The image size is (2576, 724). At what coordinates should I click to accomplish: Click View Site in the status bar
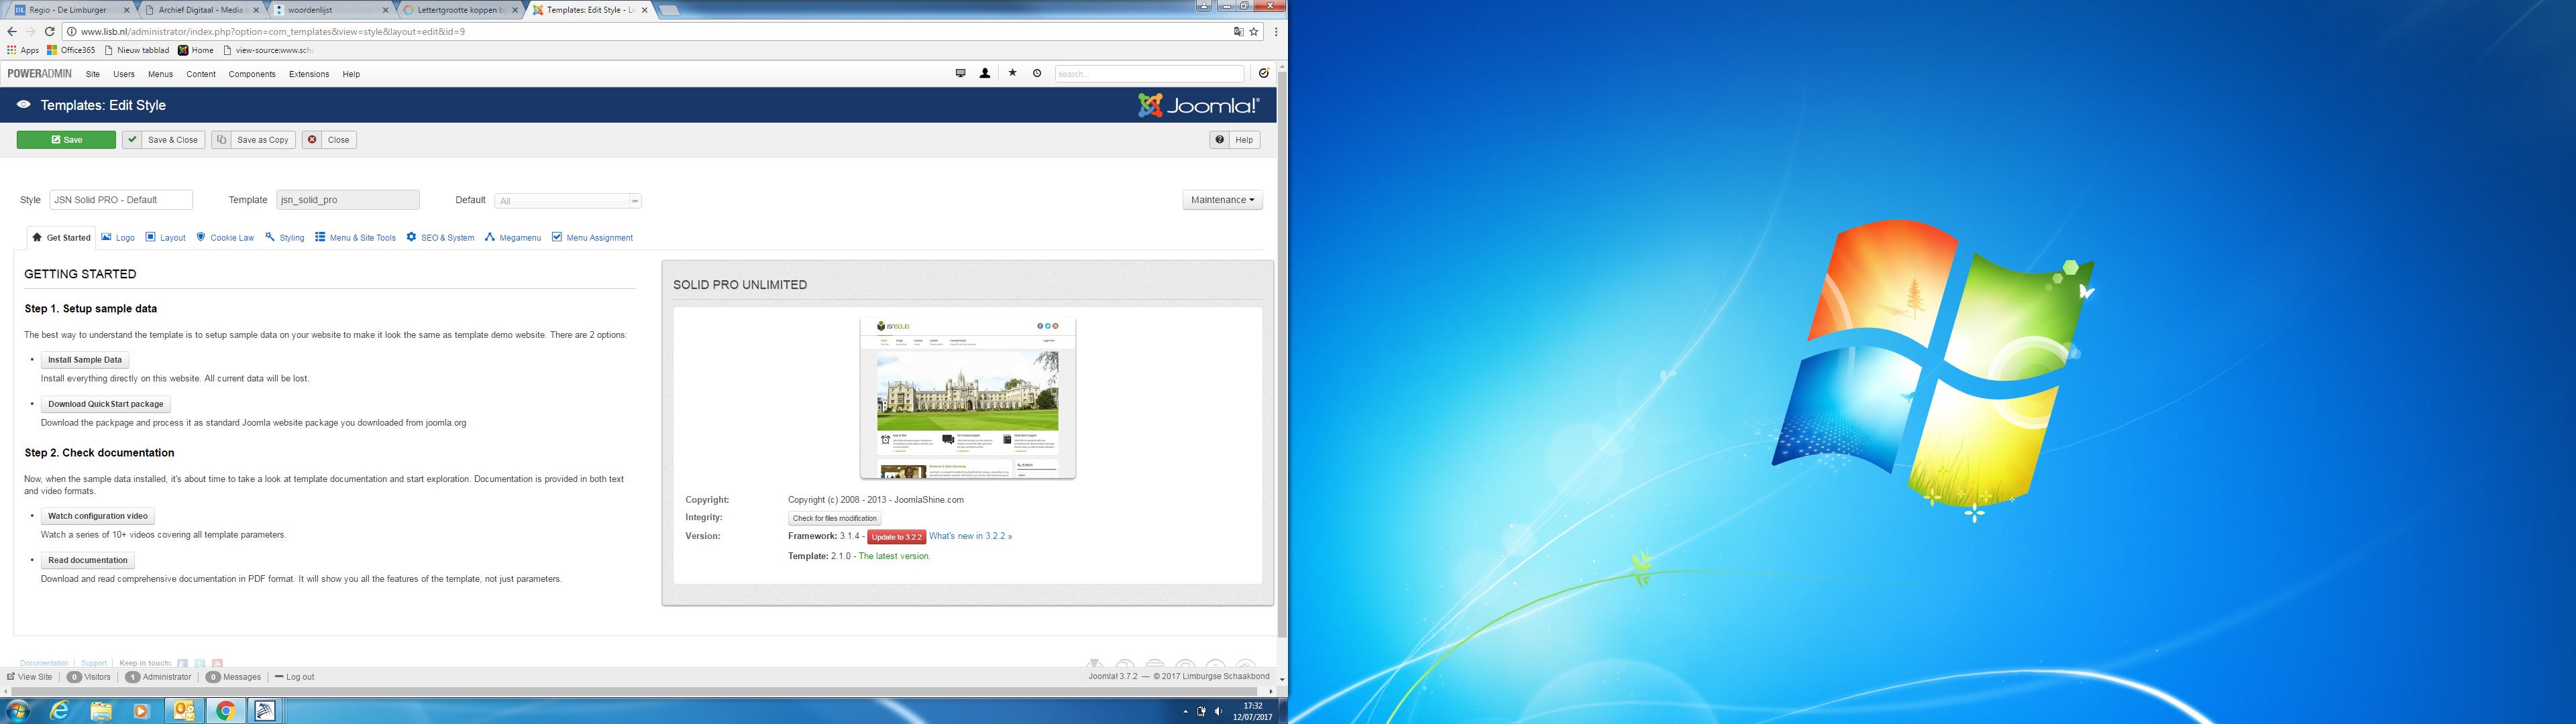tap(30, 677)
